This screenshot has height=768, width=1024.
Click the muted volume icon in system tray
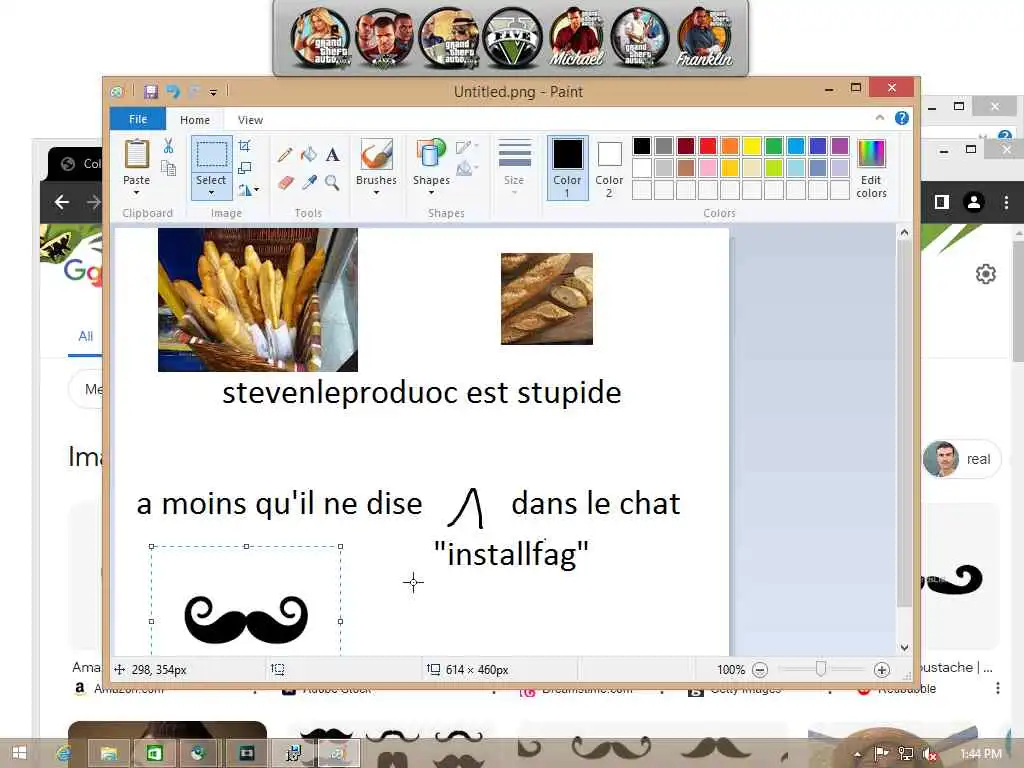[x=929, y=754]
